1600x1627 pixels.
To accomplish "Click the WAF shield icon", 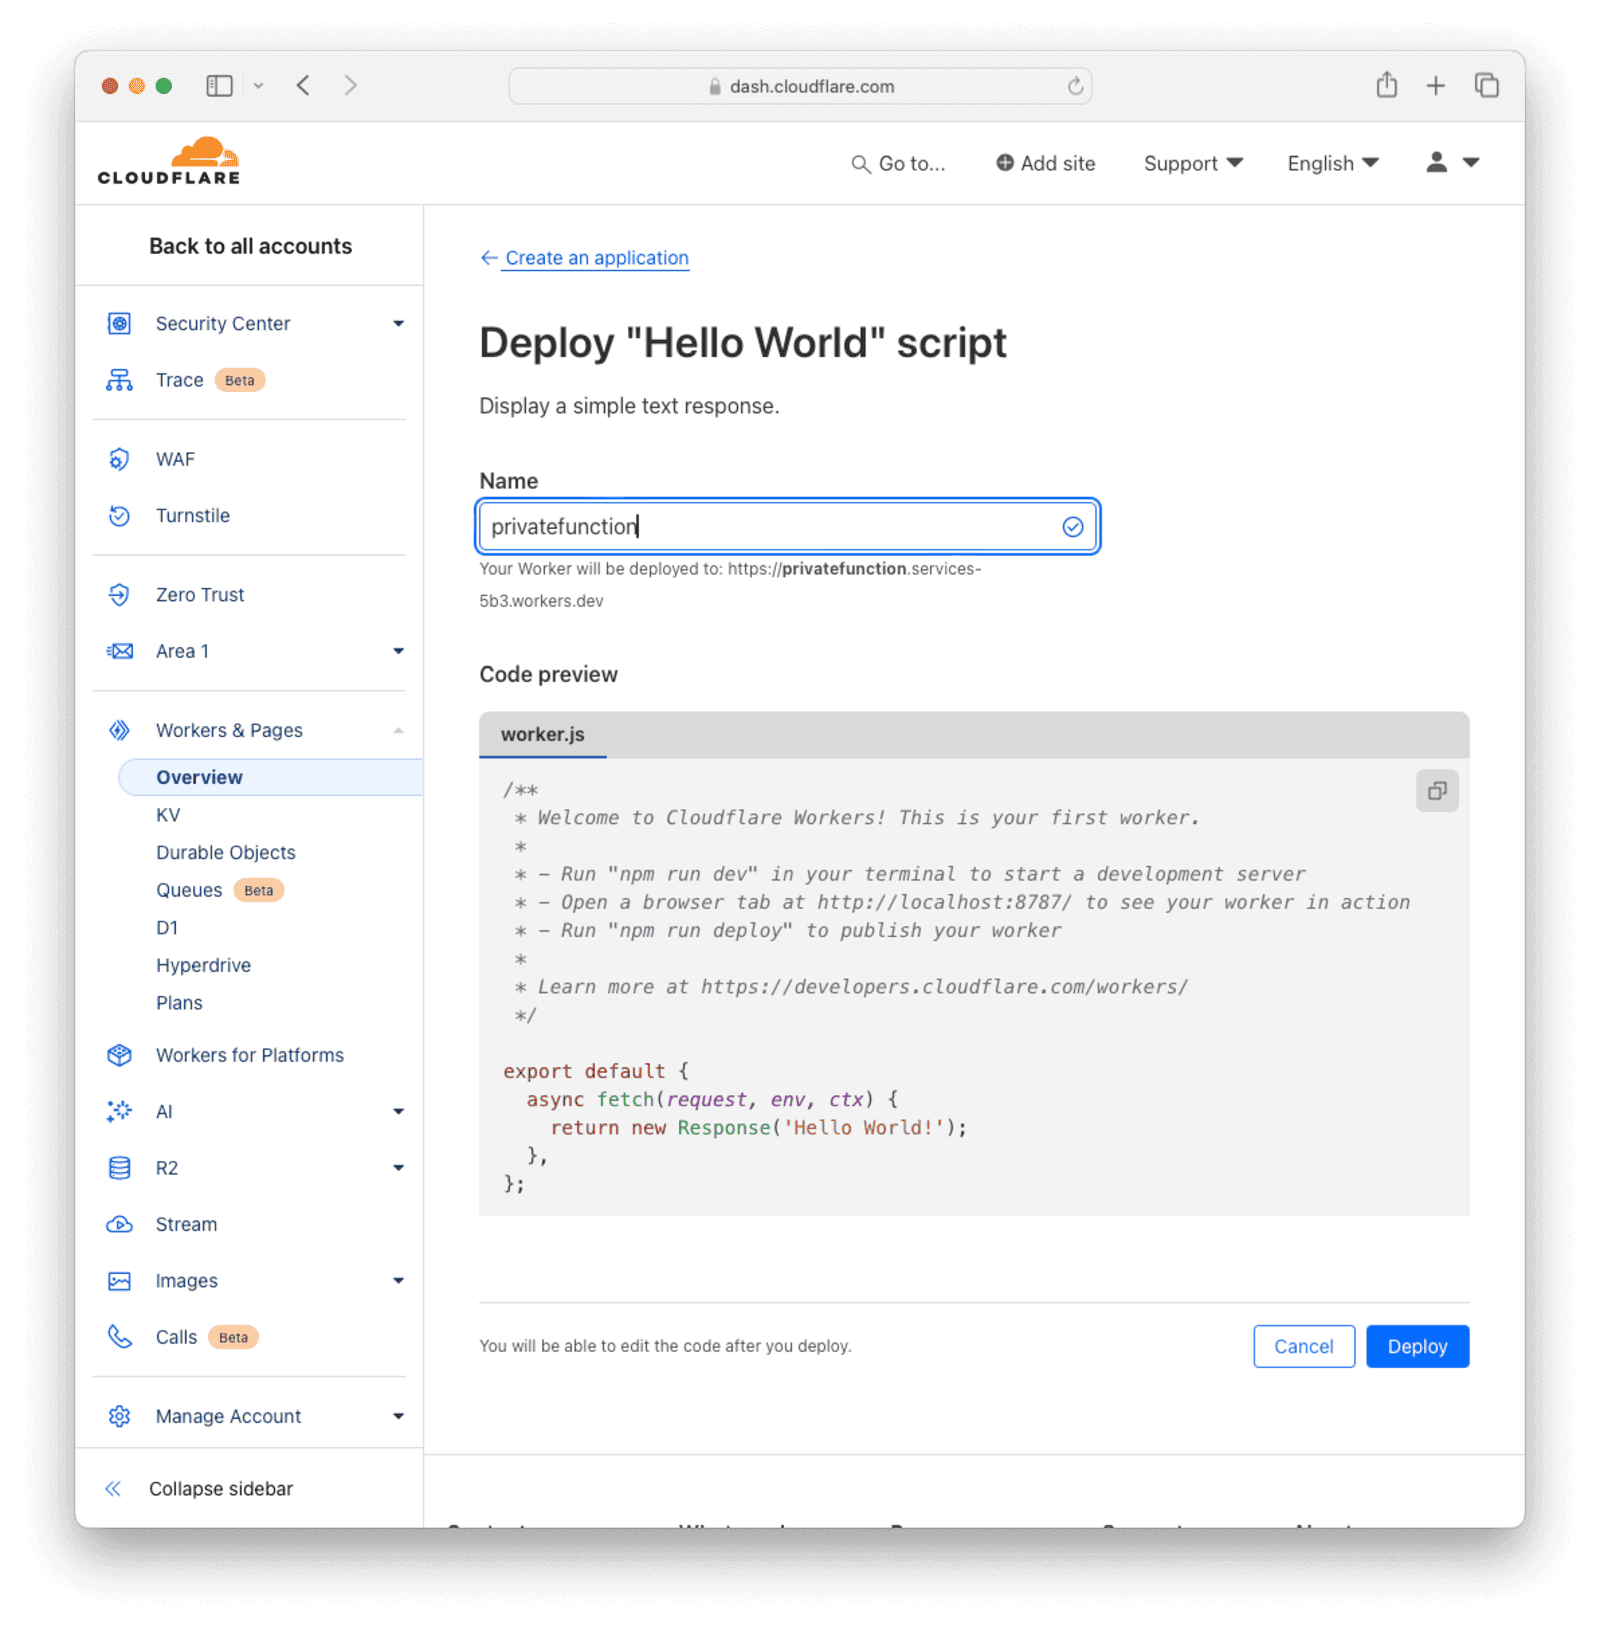I will pyautogui.click(x=119, y=459).
